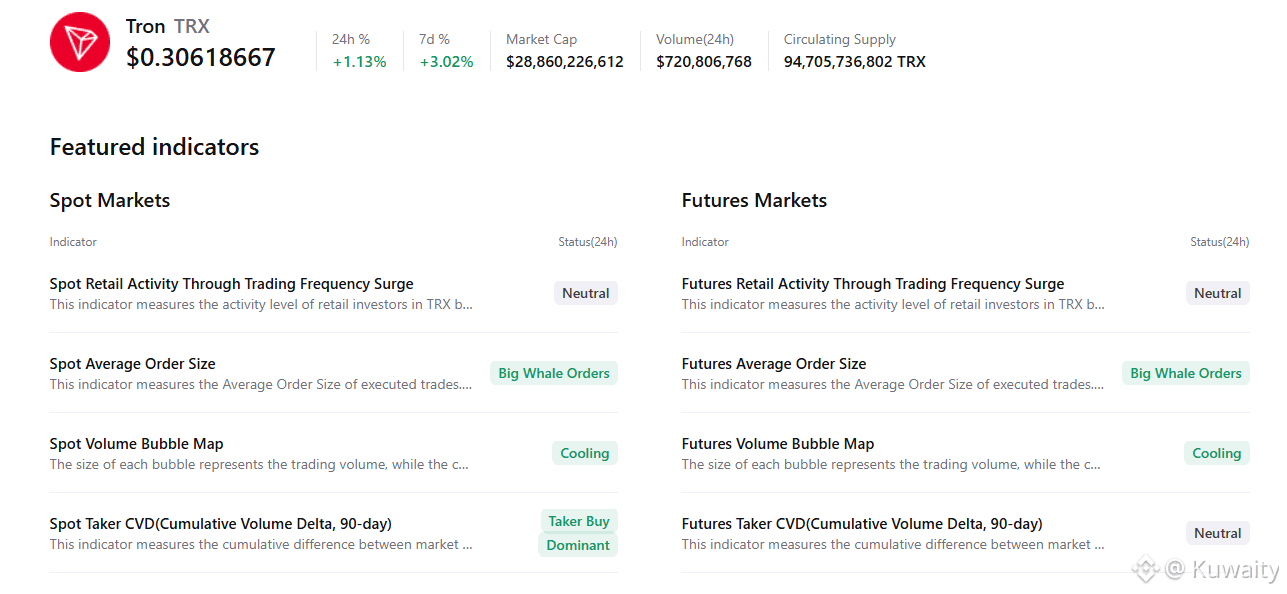
Task: Open the Futures Volume Bubble Map indicator
Action: coord(777,444)
